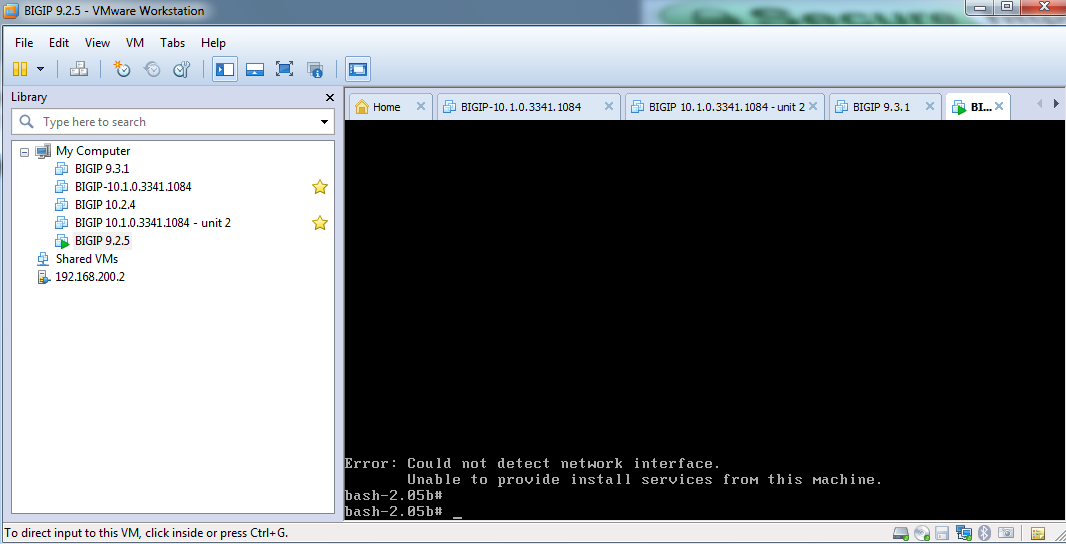1066x544 pixels.
Task: Open the library search filter dropdown
Action: coord(324,122)
